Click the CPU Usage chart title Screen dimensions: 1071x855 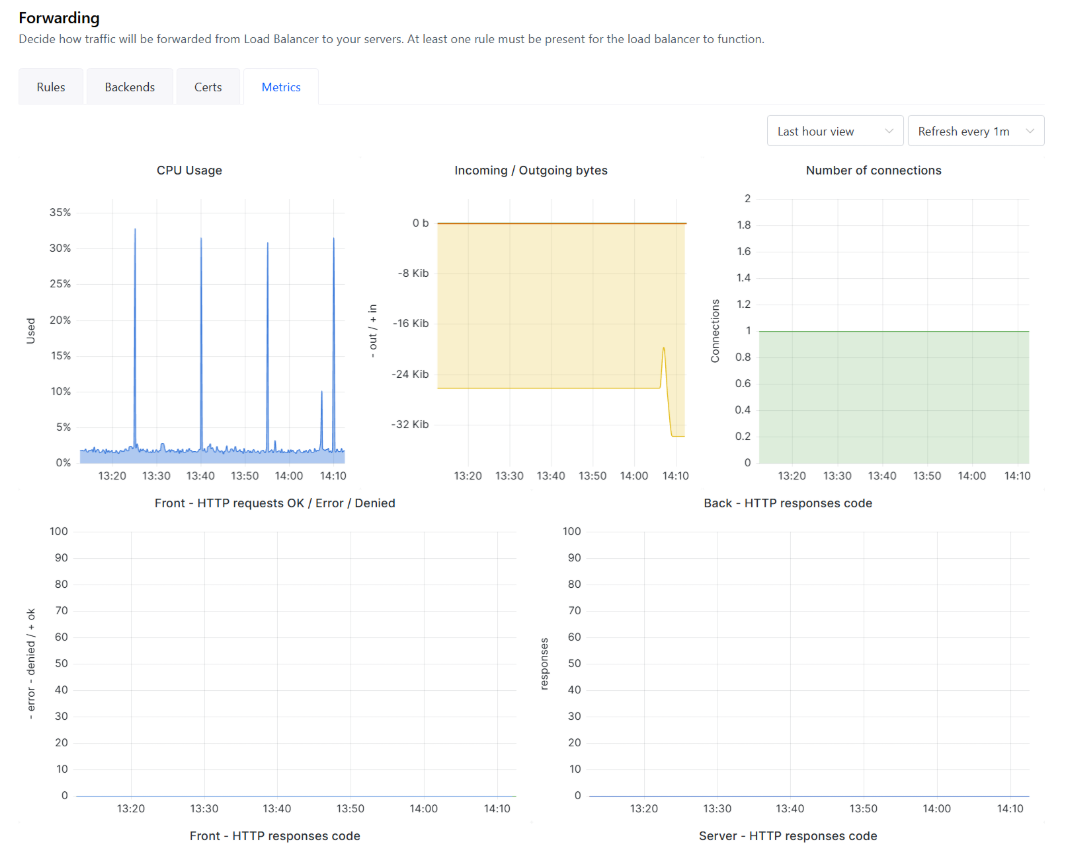(189, 170)
